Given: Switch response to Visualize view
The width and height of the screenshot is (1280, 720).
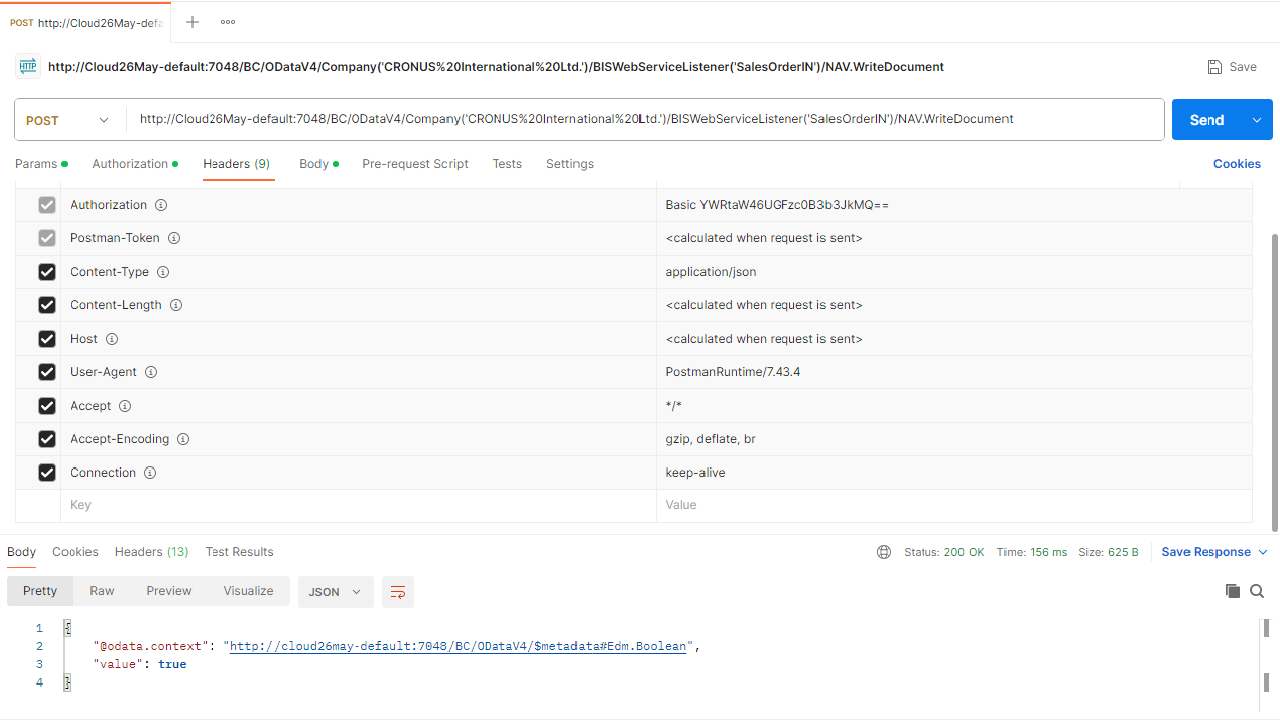Looking at the screenshot, I should click(x=249, y=591).
